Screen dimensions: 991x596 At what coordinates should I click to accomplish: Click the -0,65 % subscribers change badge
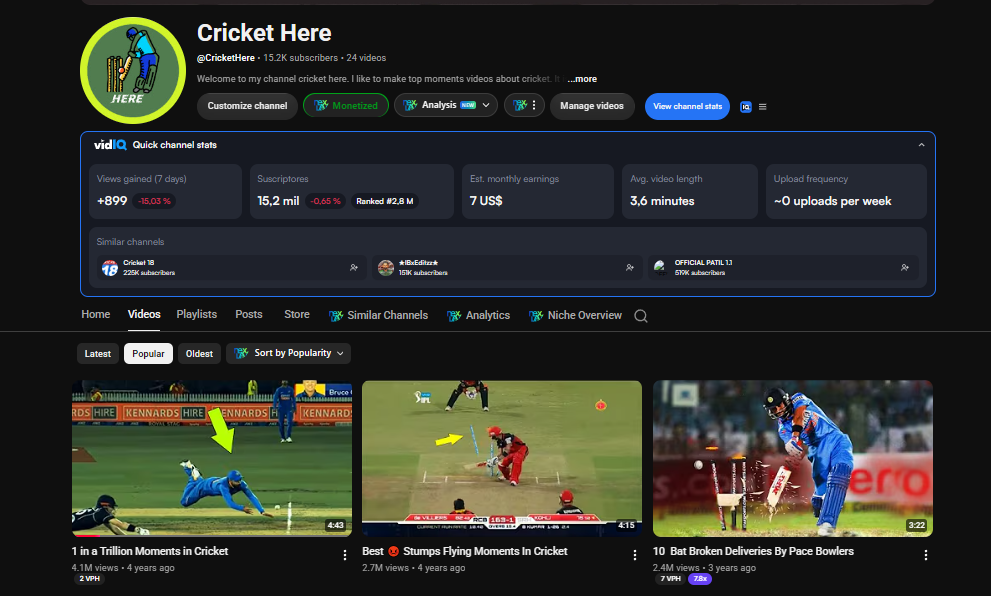click(325, 201)
